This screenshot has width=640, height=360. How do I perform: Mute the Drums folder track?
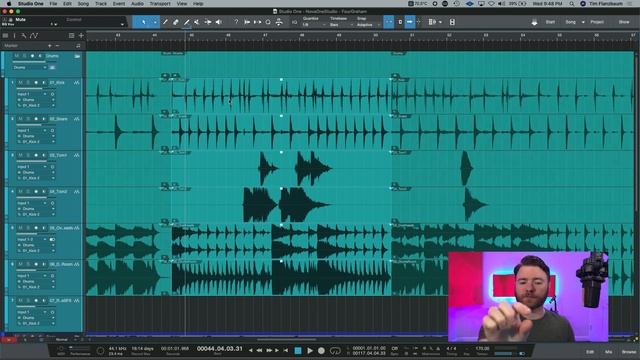pos(17,56)
